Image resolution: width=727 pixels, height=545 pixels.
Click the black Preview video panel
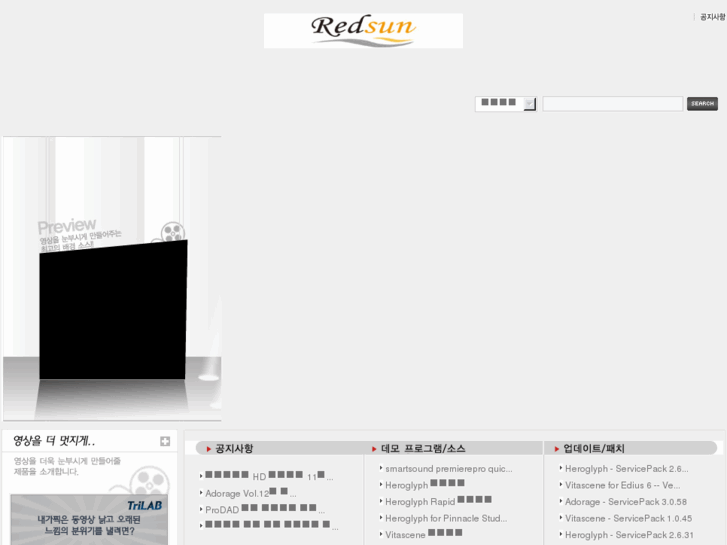click(x=113, y=310)
